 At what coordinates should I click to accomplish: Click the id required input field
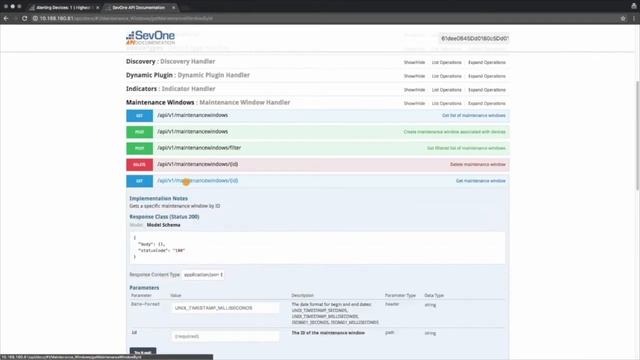point(225,337)
